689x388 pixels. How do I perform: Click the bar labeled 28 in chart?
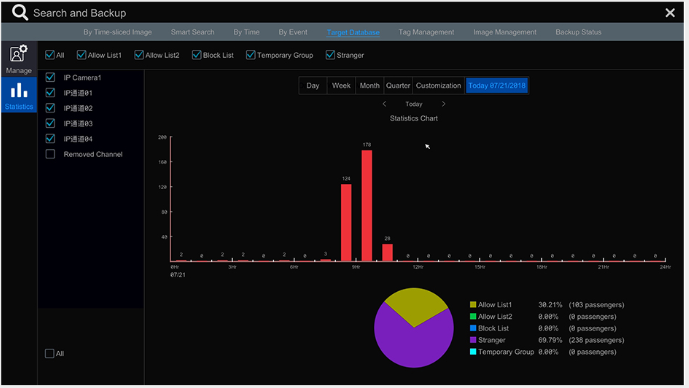point(387,253)
